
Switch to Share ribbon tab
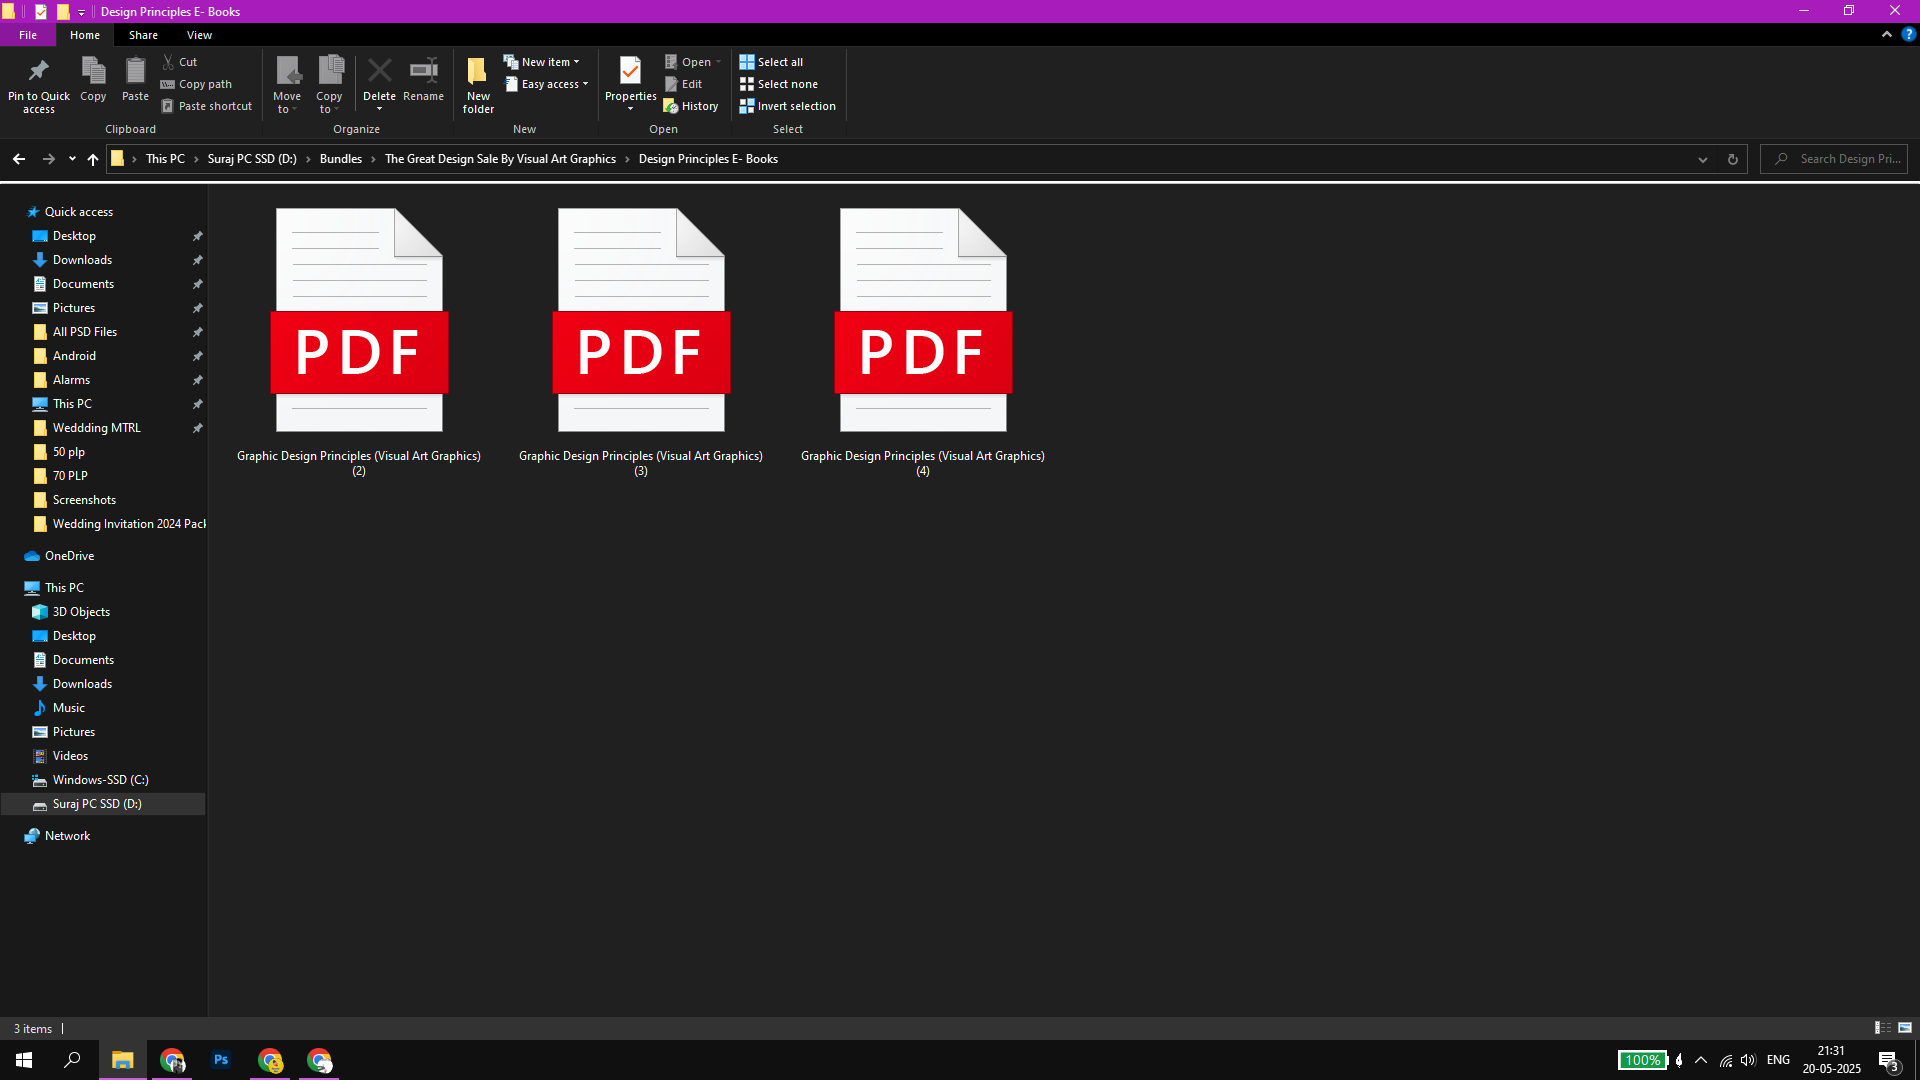click(143, 35)
